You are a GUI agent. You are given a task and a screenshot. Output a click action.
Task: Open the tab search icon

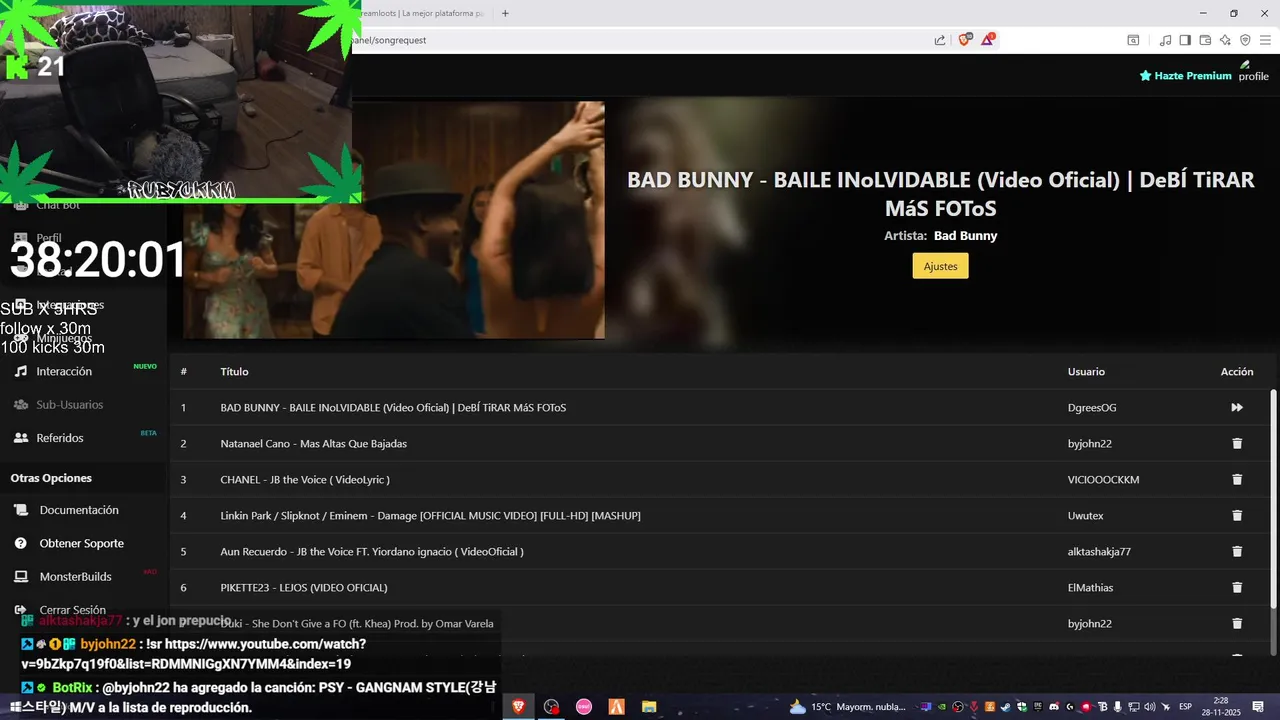point(1133,40)
